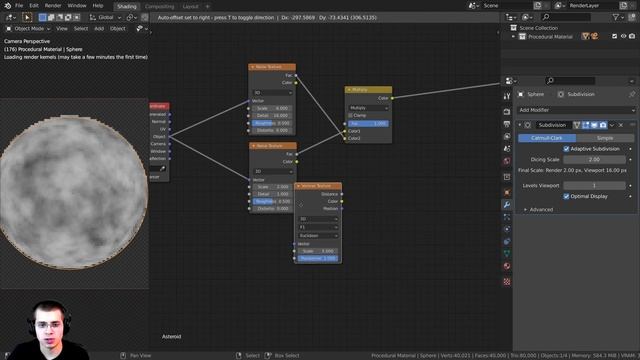The image size is (640, 360).
Task: Switch to the Layout workspace tab
Action: (190, 7)
